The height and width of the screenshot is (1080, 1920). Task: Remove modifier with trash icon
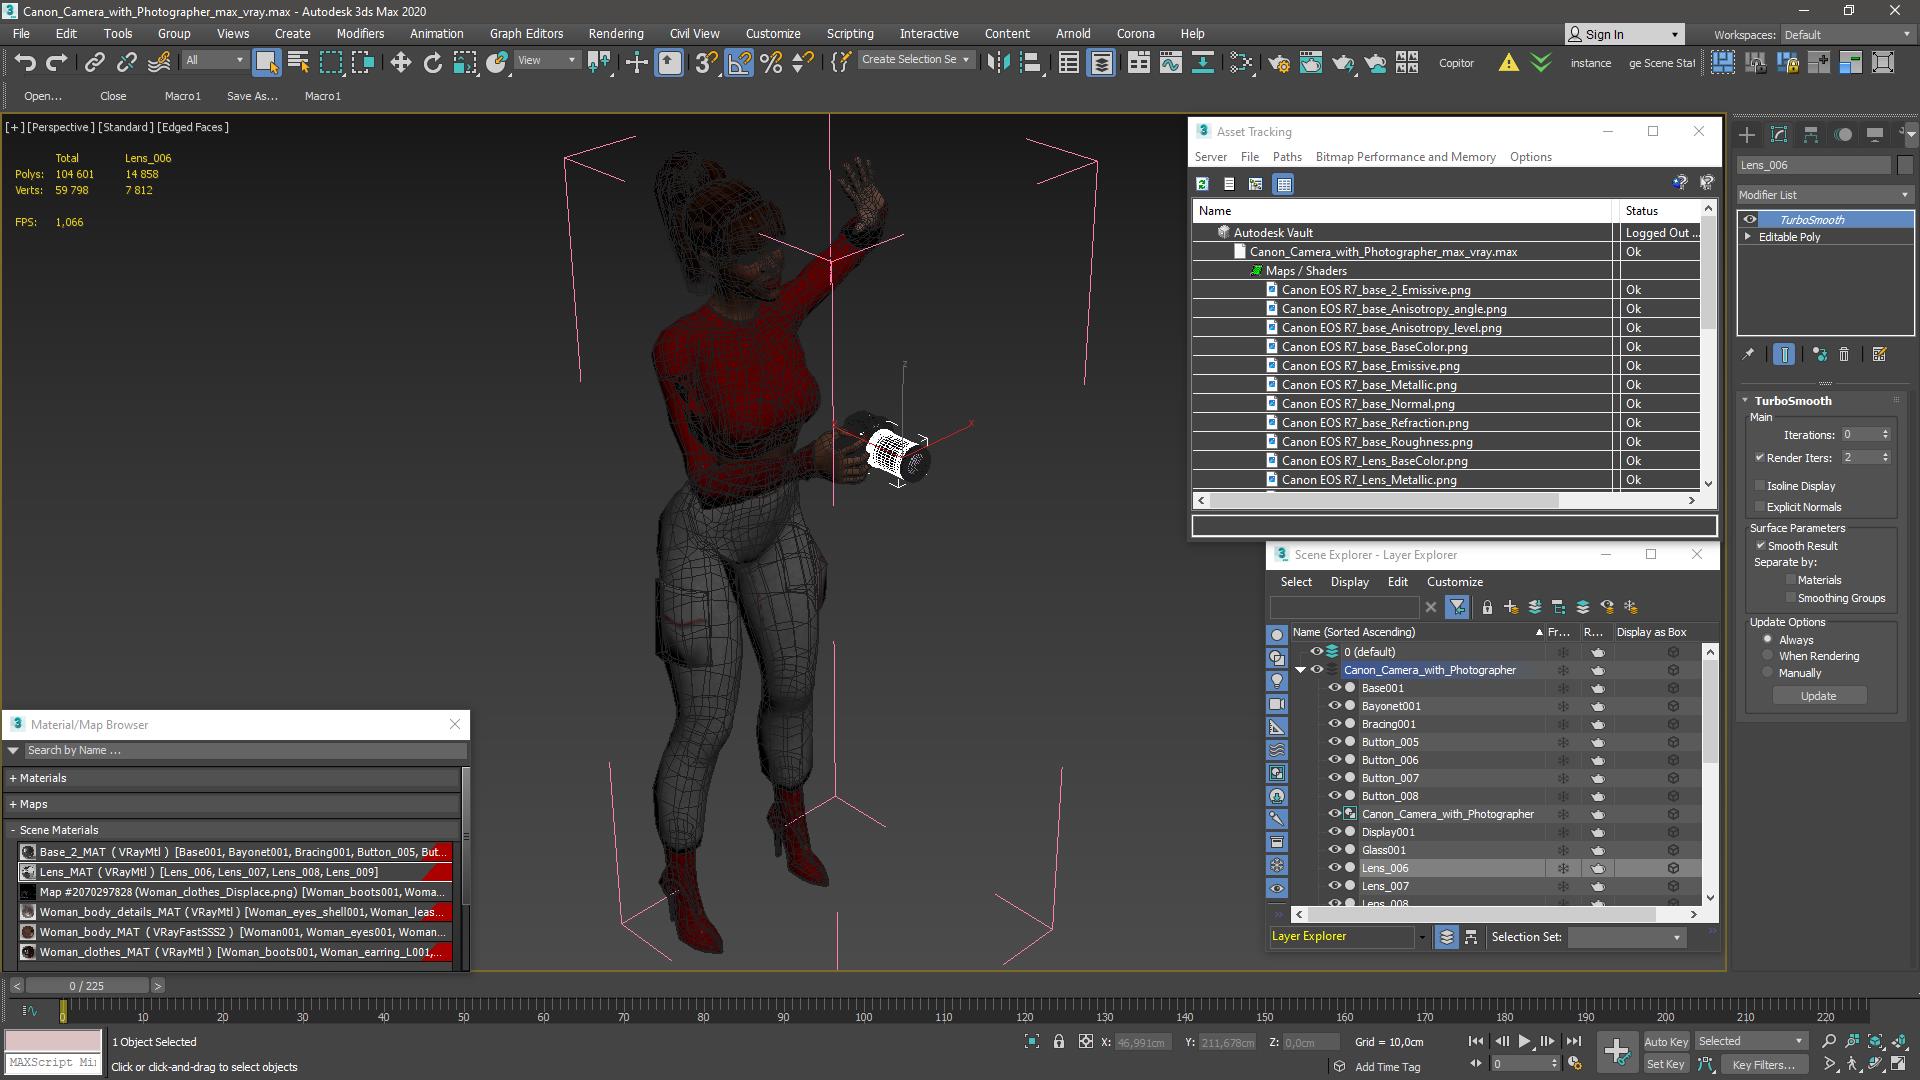1844,354
